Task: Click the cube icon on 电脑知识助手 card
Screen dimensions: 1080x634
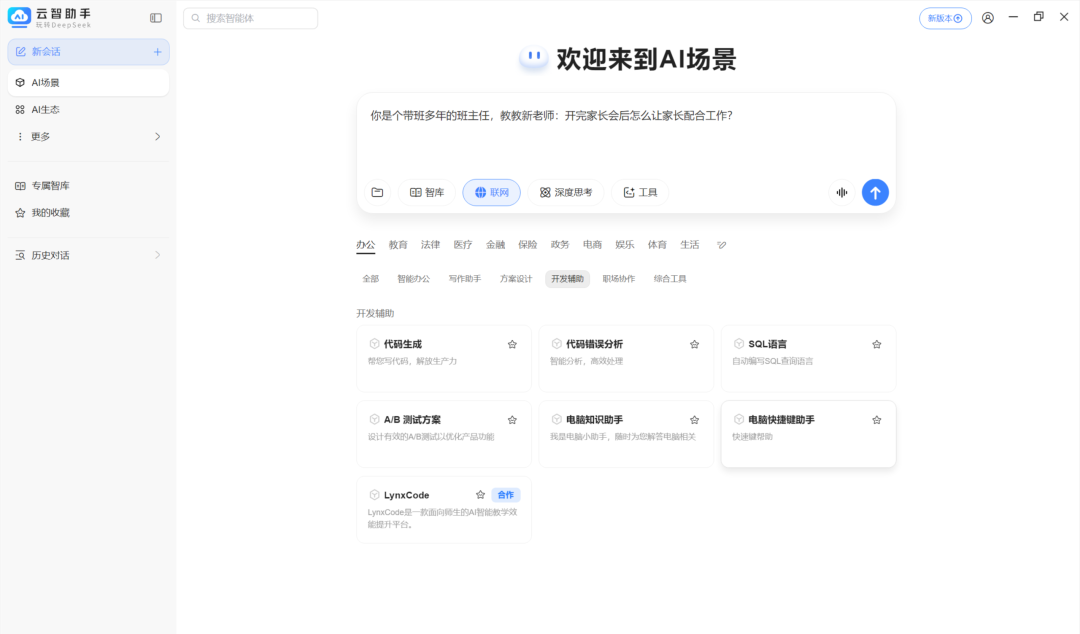Action: click(x=557, y=419)
